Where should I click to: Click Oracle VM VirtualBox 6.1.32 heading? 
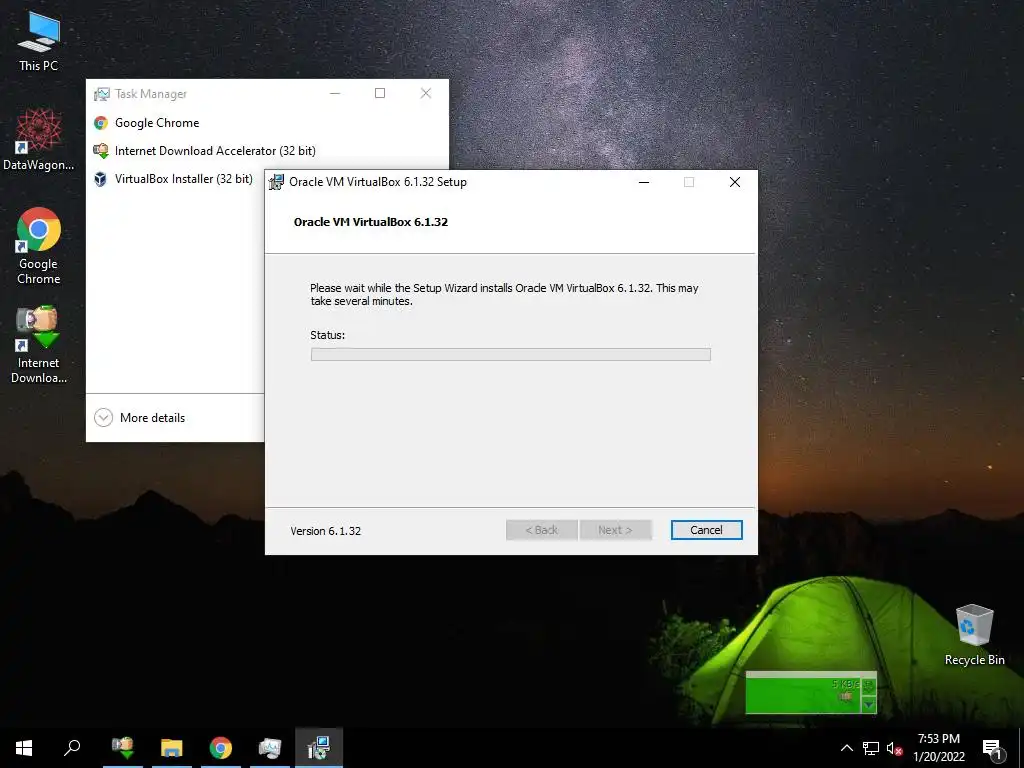pyautogui.click(x=371, y=222)
